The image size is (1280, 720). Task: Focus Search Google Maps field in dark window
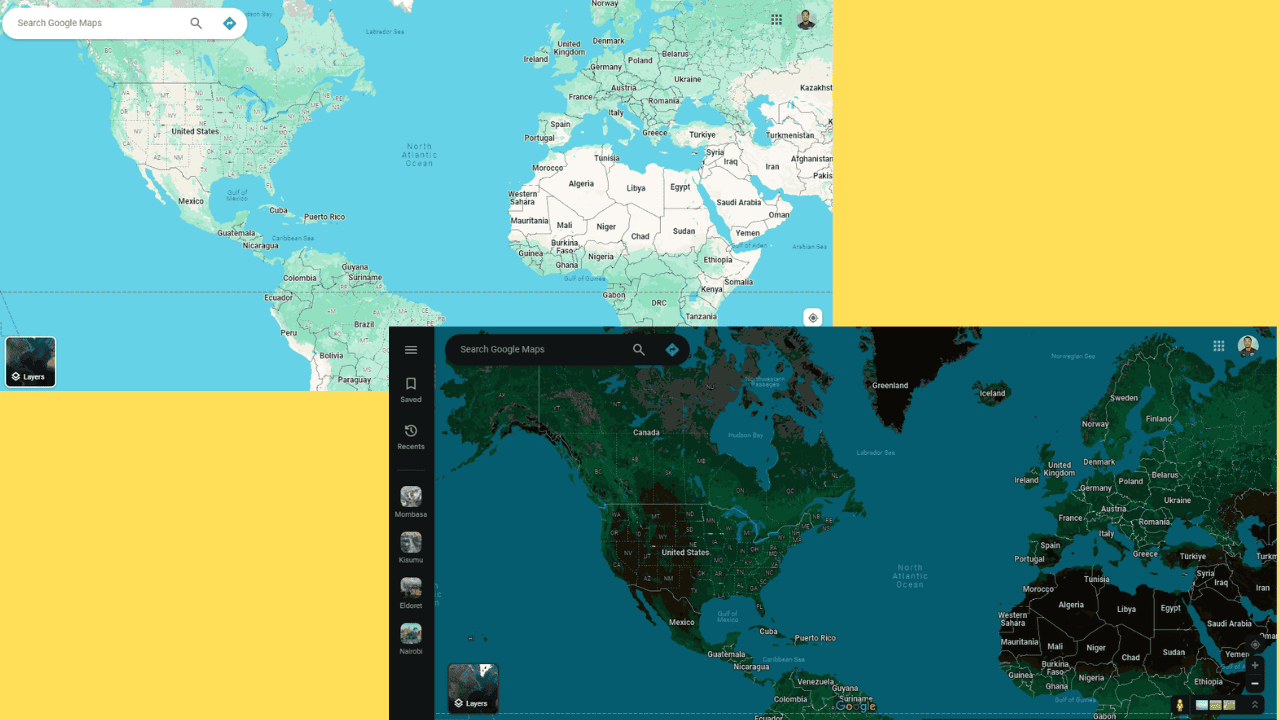[x=540, y=350]
